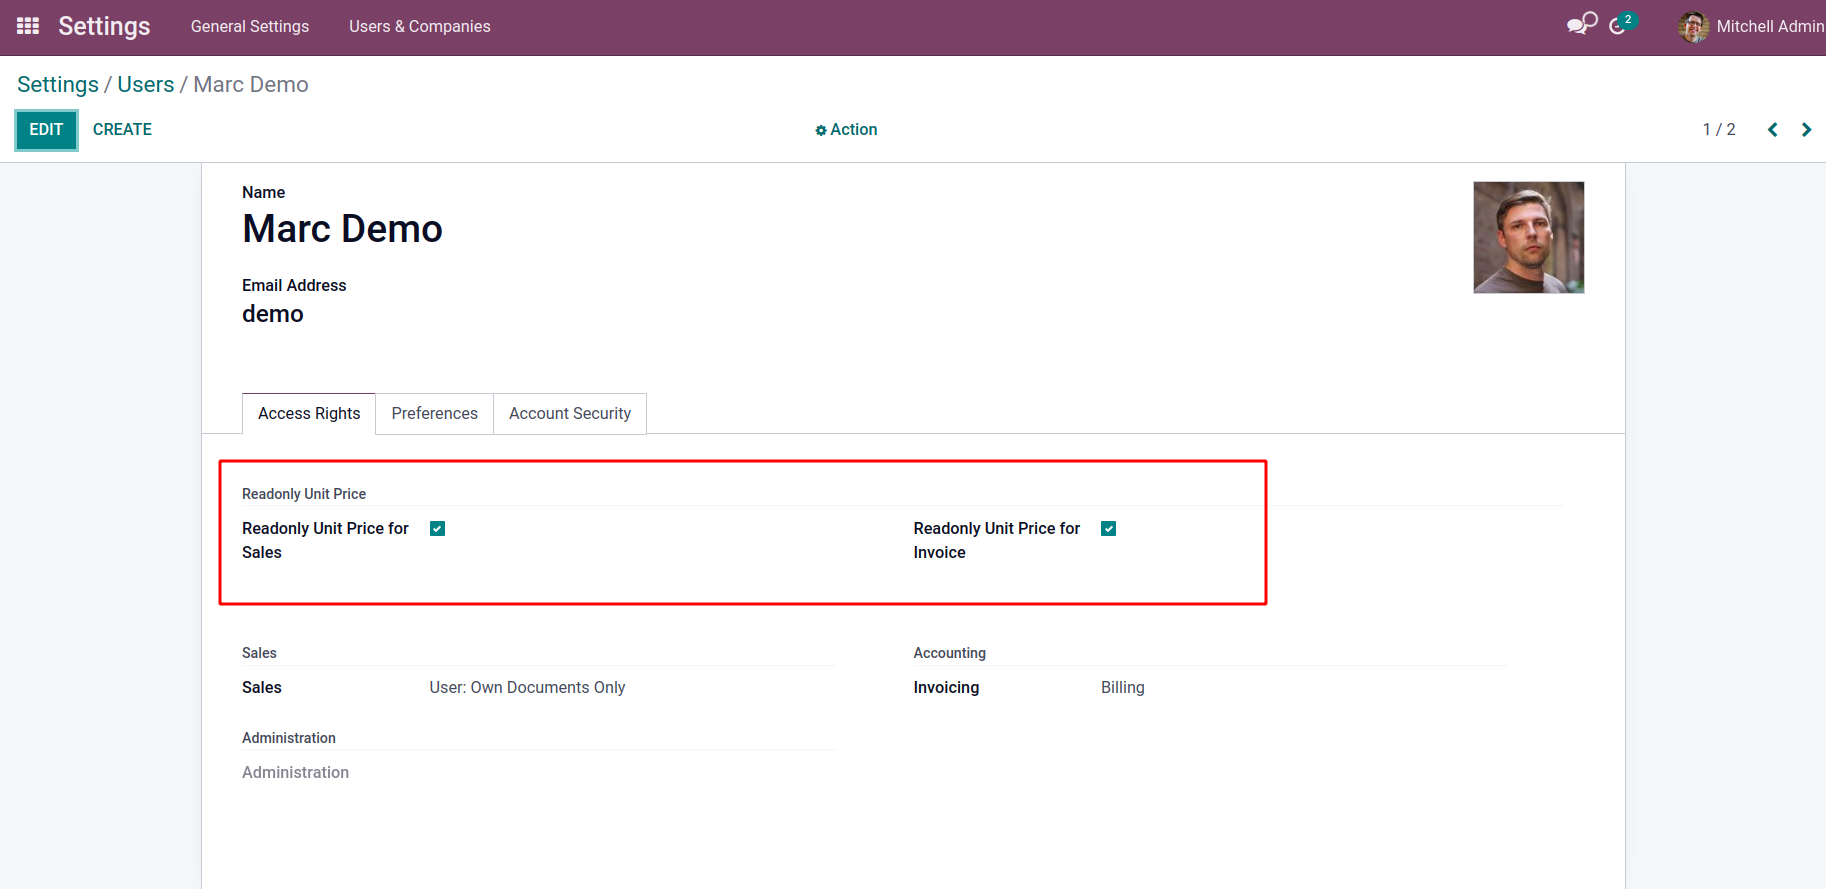Navigate to Users in the breadcrumb
The height and width of the screenshot is (889, 1826).
[146, 85]
